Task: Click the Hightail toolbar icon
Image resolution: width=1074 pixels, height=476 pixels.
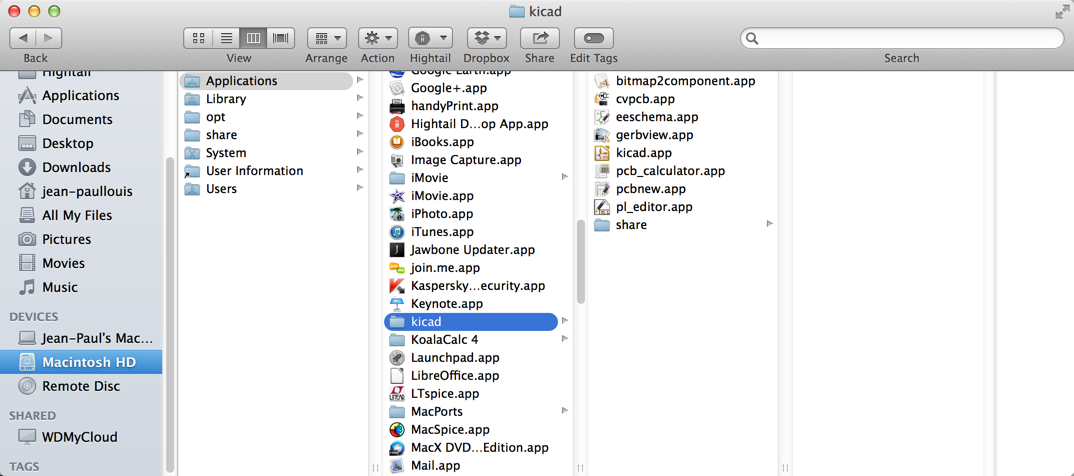Action: click(430, 38)
